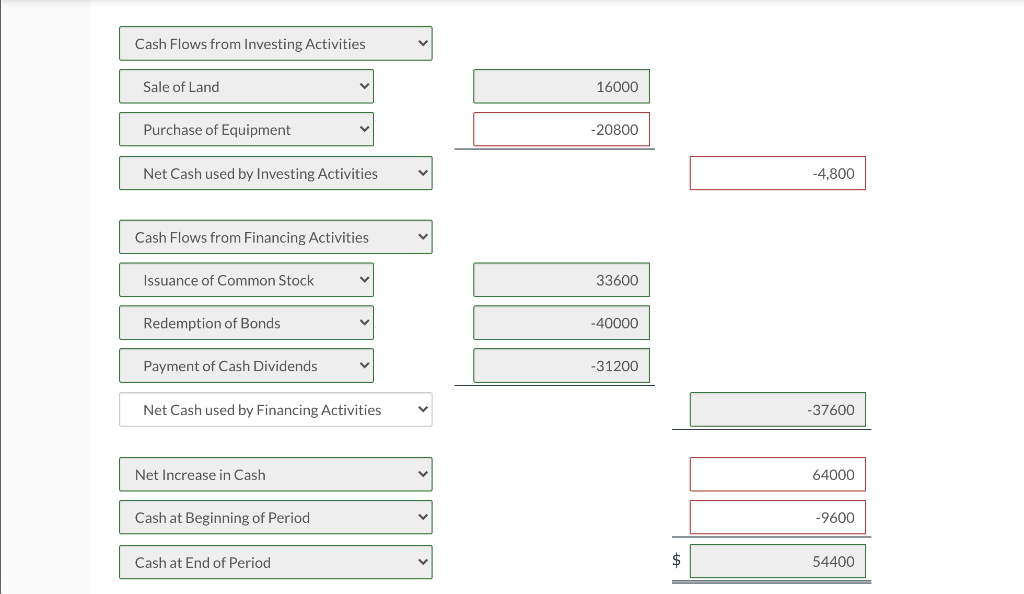Click the 54400 Cash at End field
Viewport: 1024px width, 594px height.
pyautogui.click(x=777, y=561)
